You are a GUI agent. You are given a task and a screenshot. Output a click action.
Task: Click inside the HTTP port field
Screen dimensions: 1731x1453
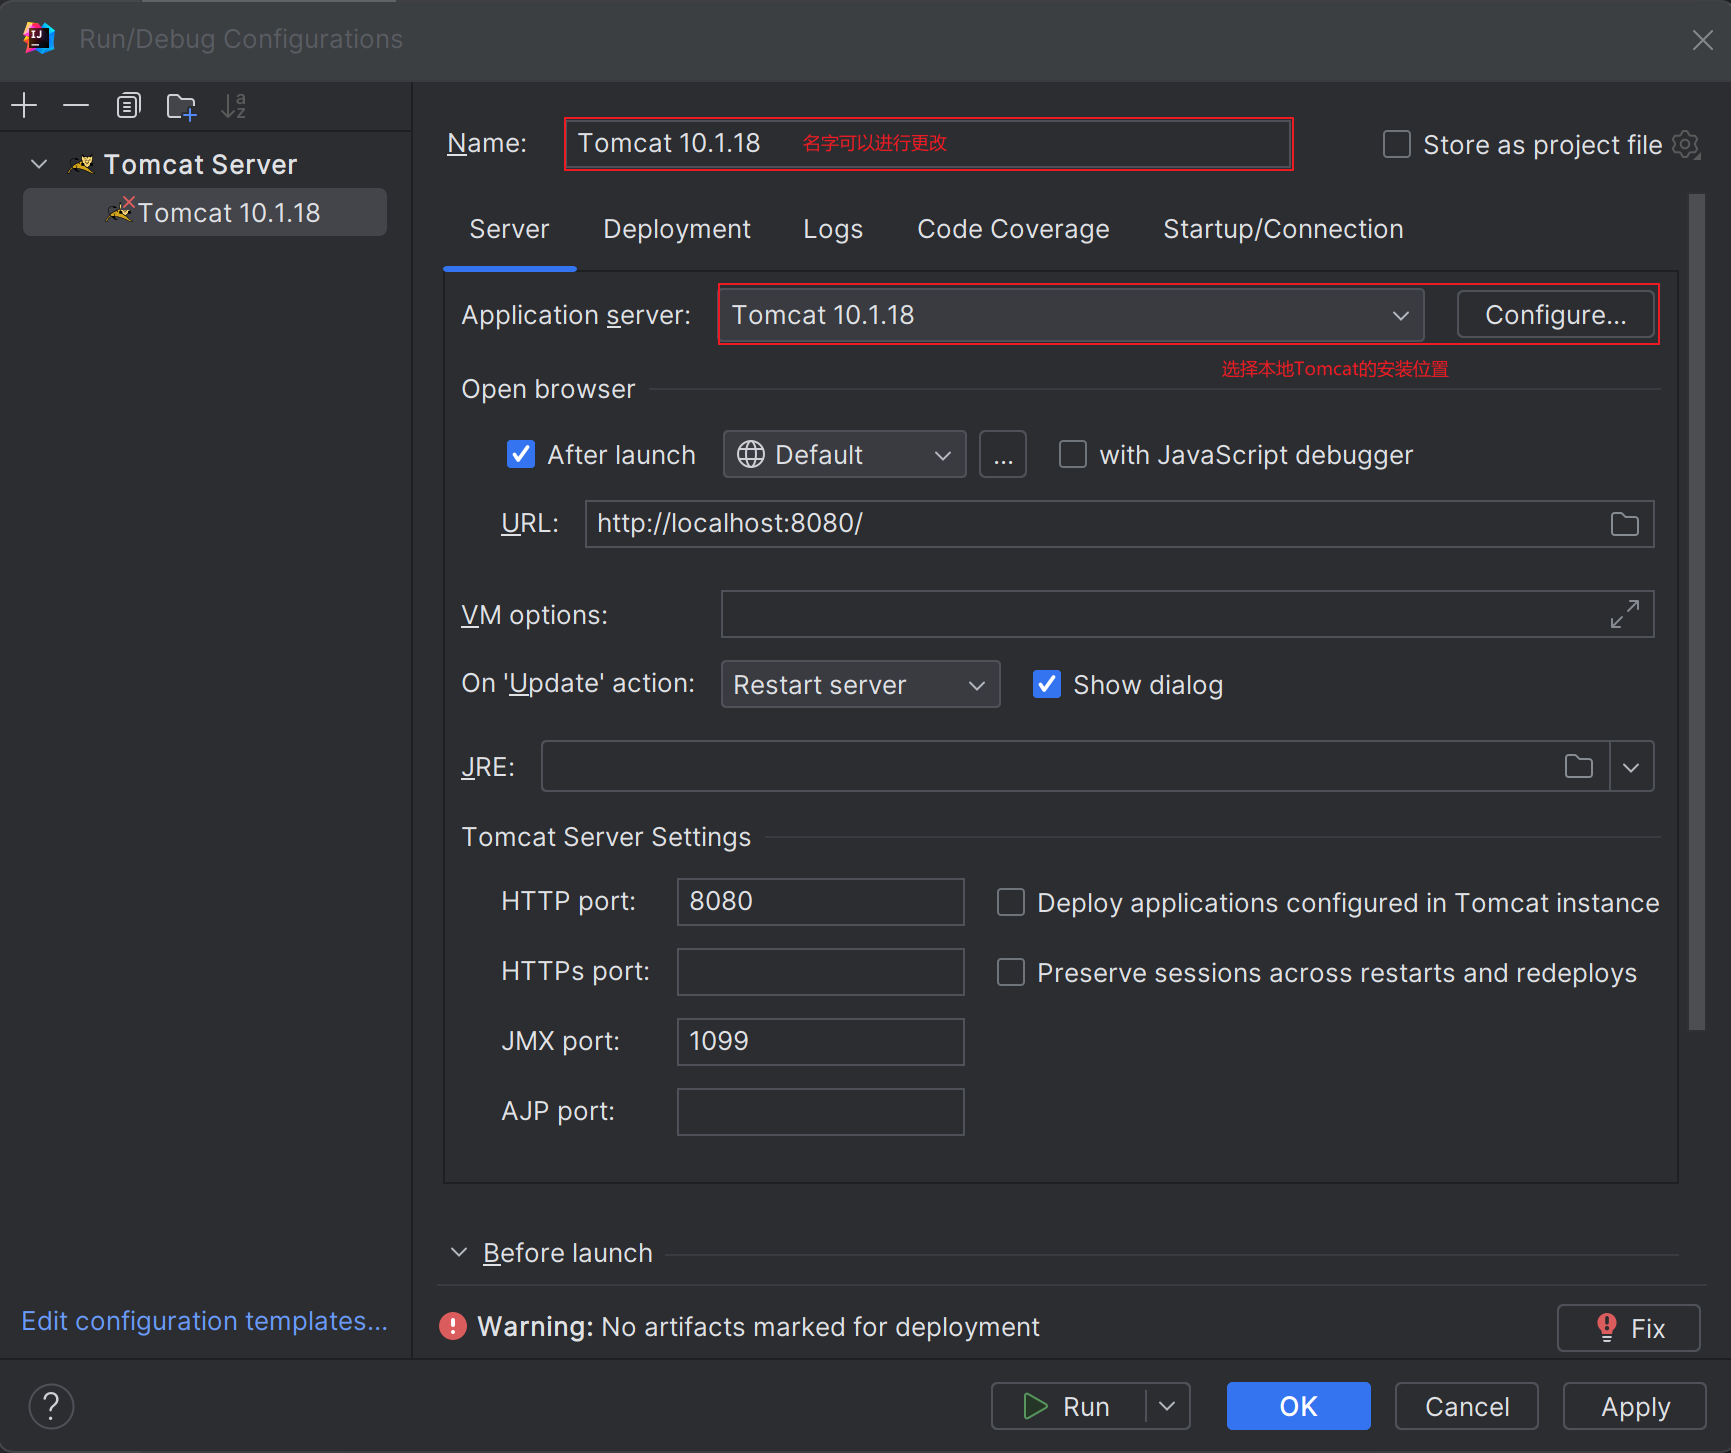coord(819,901)
